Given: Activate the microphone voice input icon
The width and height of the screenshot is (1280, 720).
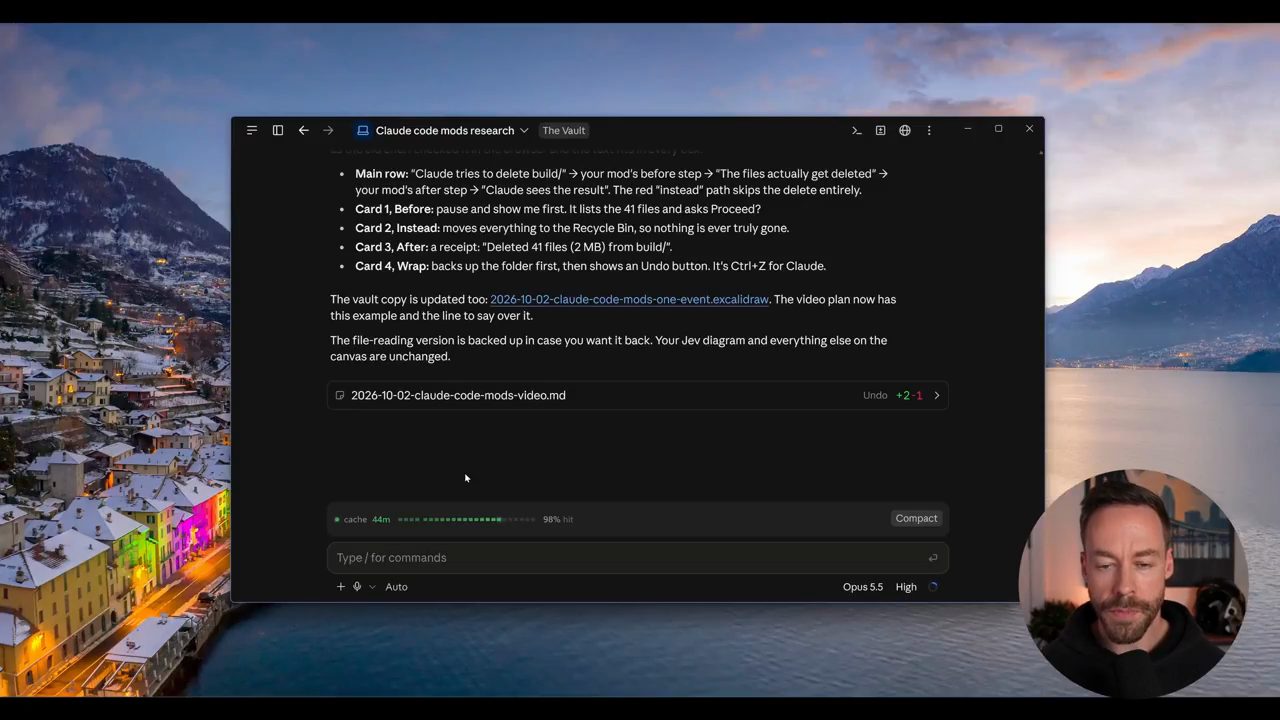Looking at the screenshot, I should [x=357, y=587].
